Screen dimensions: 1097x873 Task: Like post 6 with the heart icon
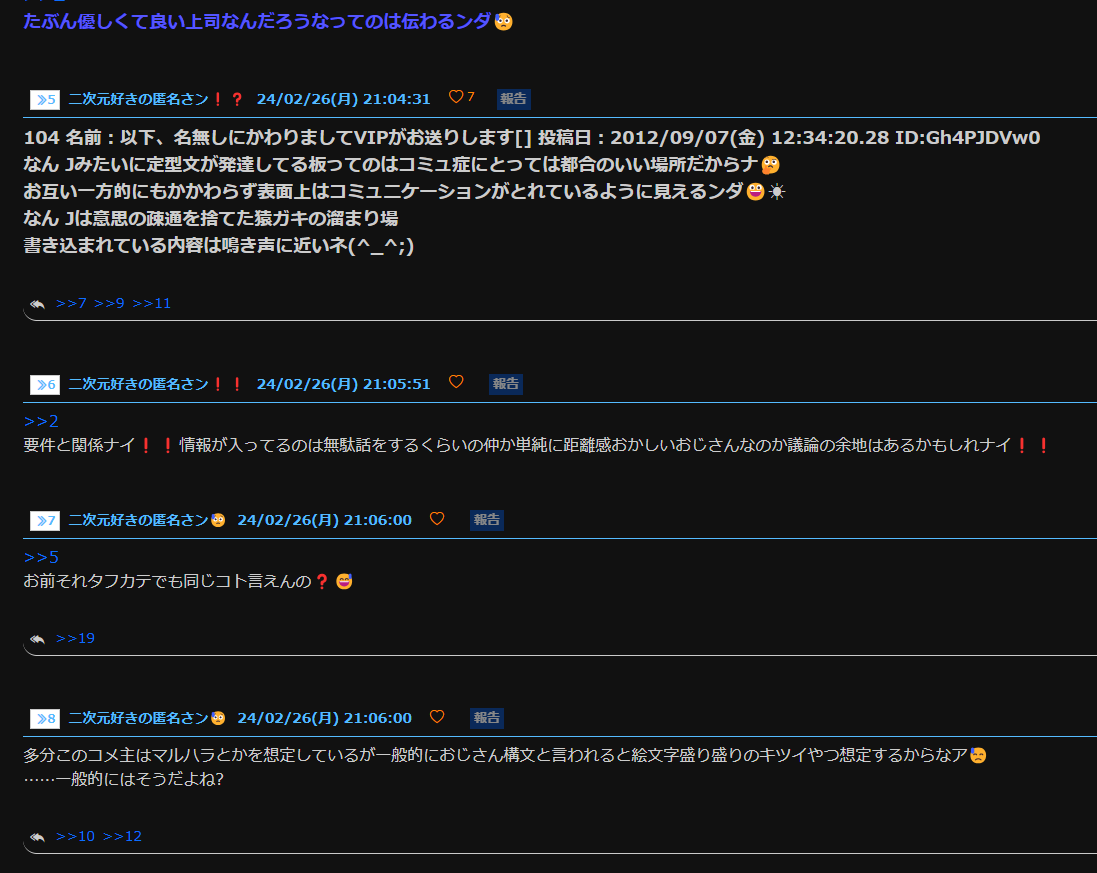[456, 381]
